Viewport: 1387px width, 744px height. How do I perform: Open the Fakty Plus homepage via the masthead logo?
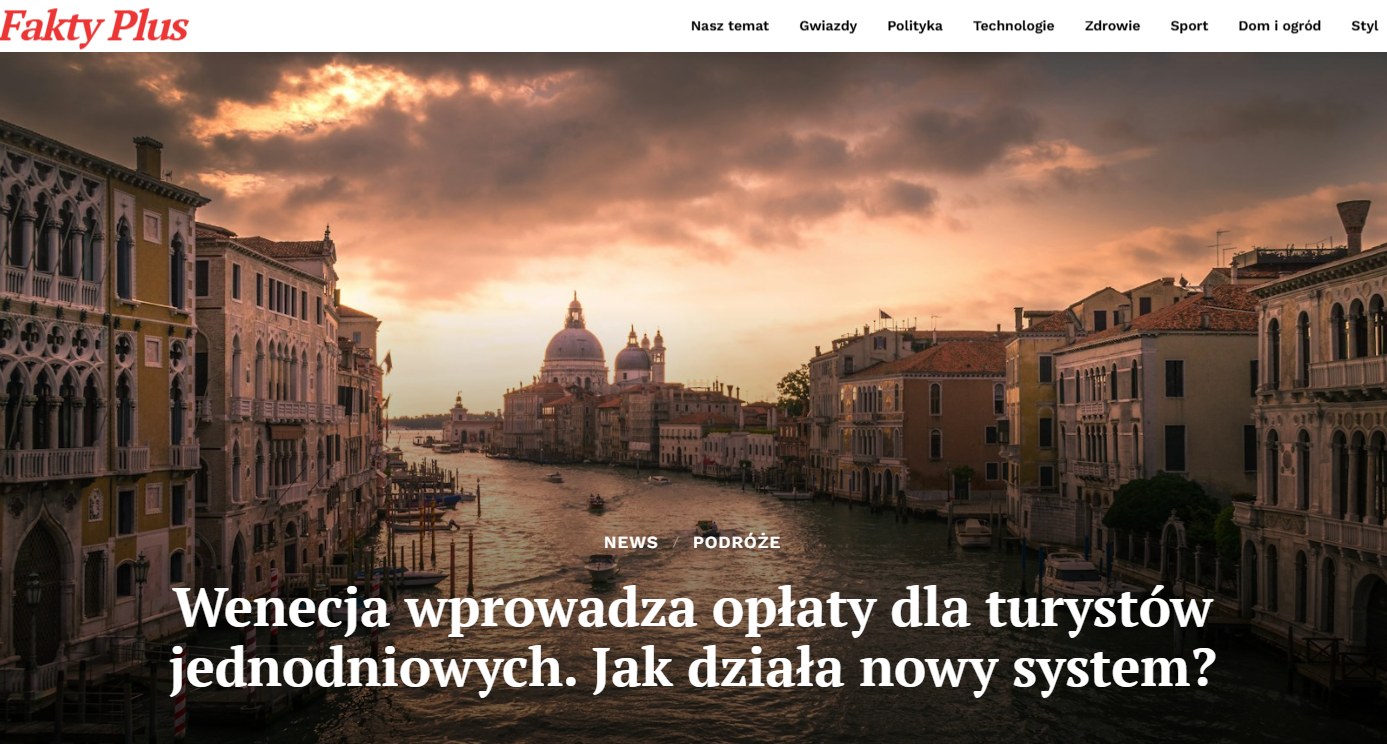coord(95,25)
